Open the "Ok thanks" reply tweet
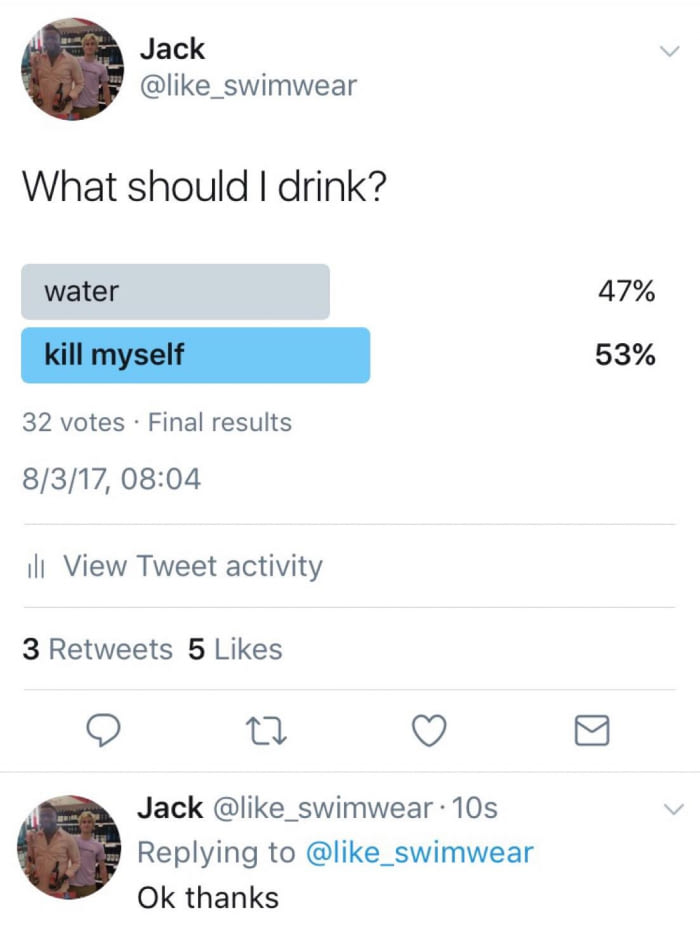The image size is (700, 927). [x=208, y=897]
